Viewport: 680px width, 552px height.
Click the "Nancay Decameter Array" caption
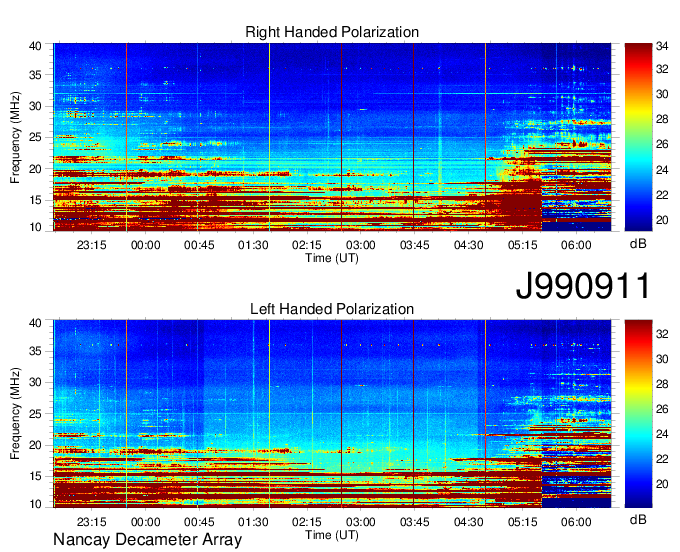pyautogui.click(x=147, y=539)
